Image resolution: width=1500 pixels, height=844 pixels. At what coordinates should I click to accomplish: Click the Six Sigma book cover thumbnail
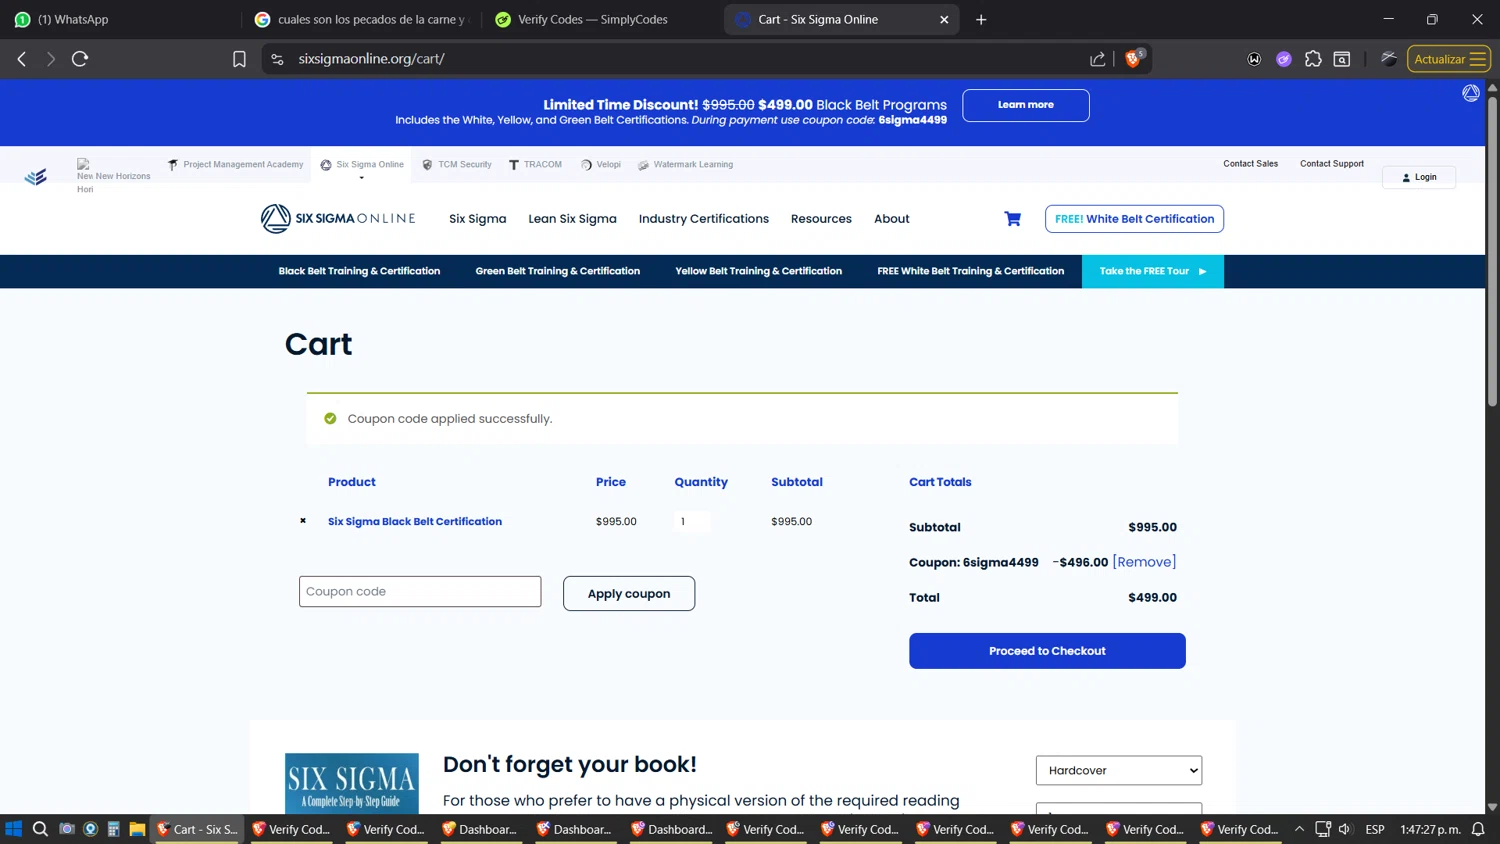(x=352, y=783)
